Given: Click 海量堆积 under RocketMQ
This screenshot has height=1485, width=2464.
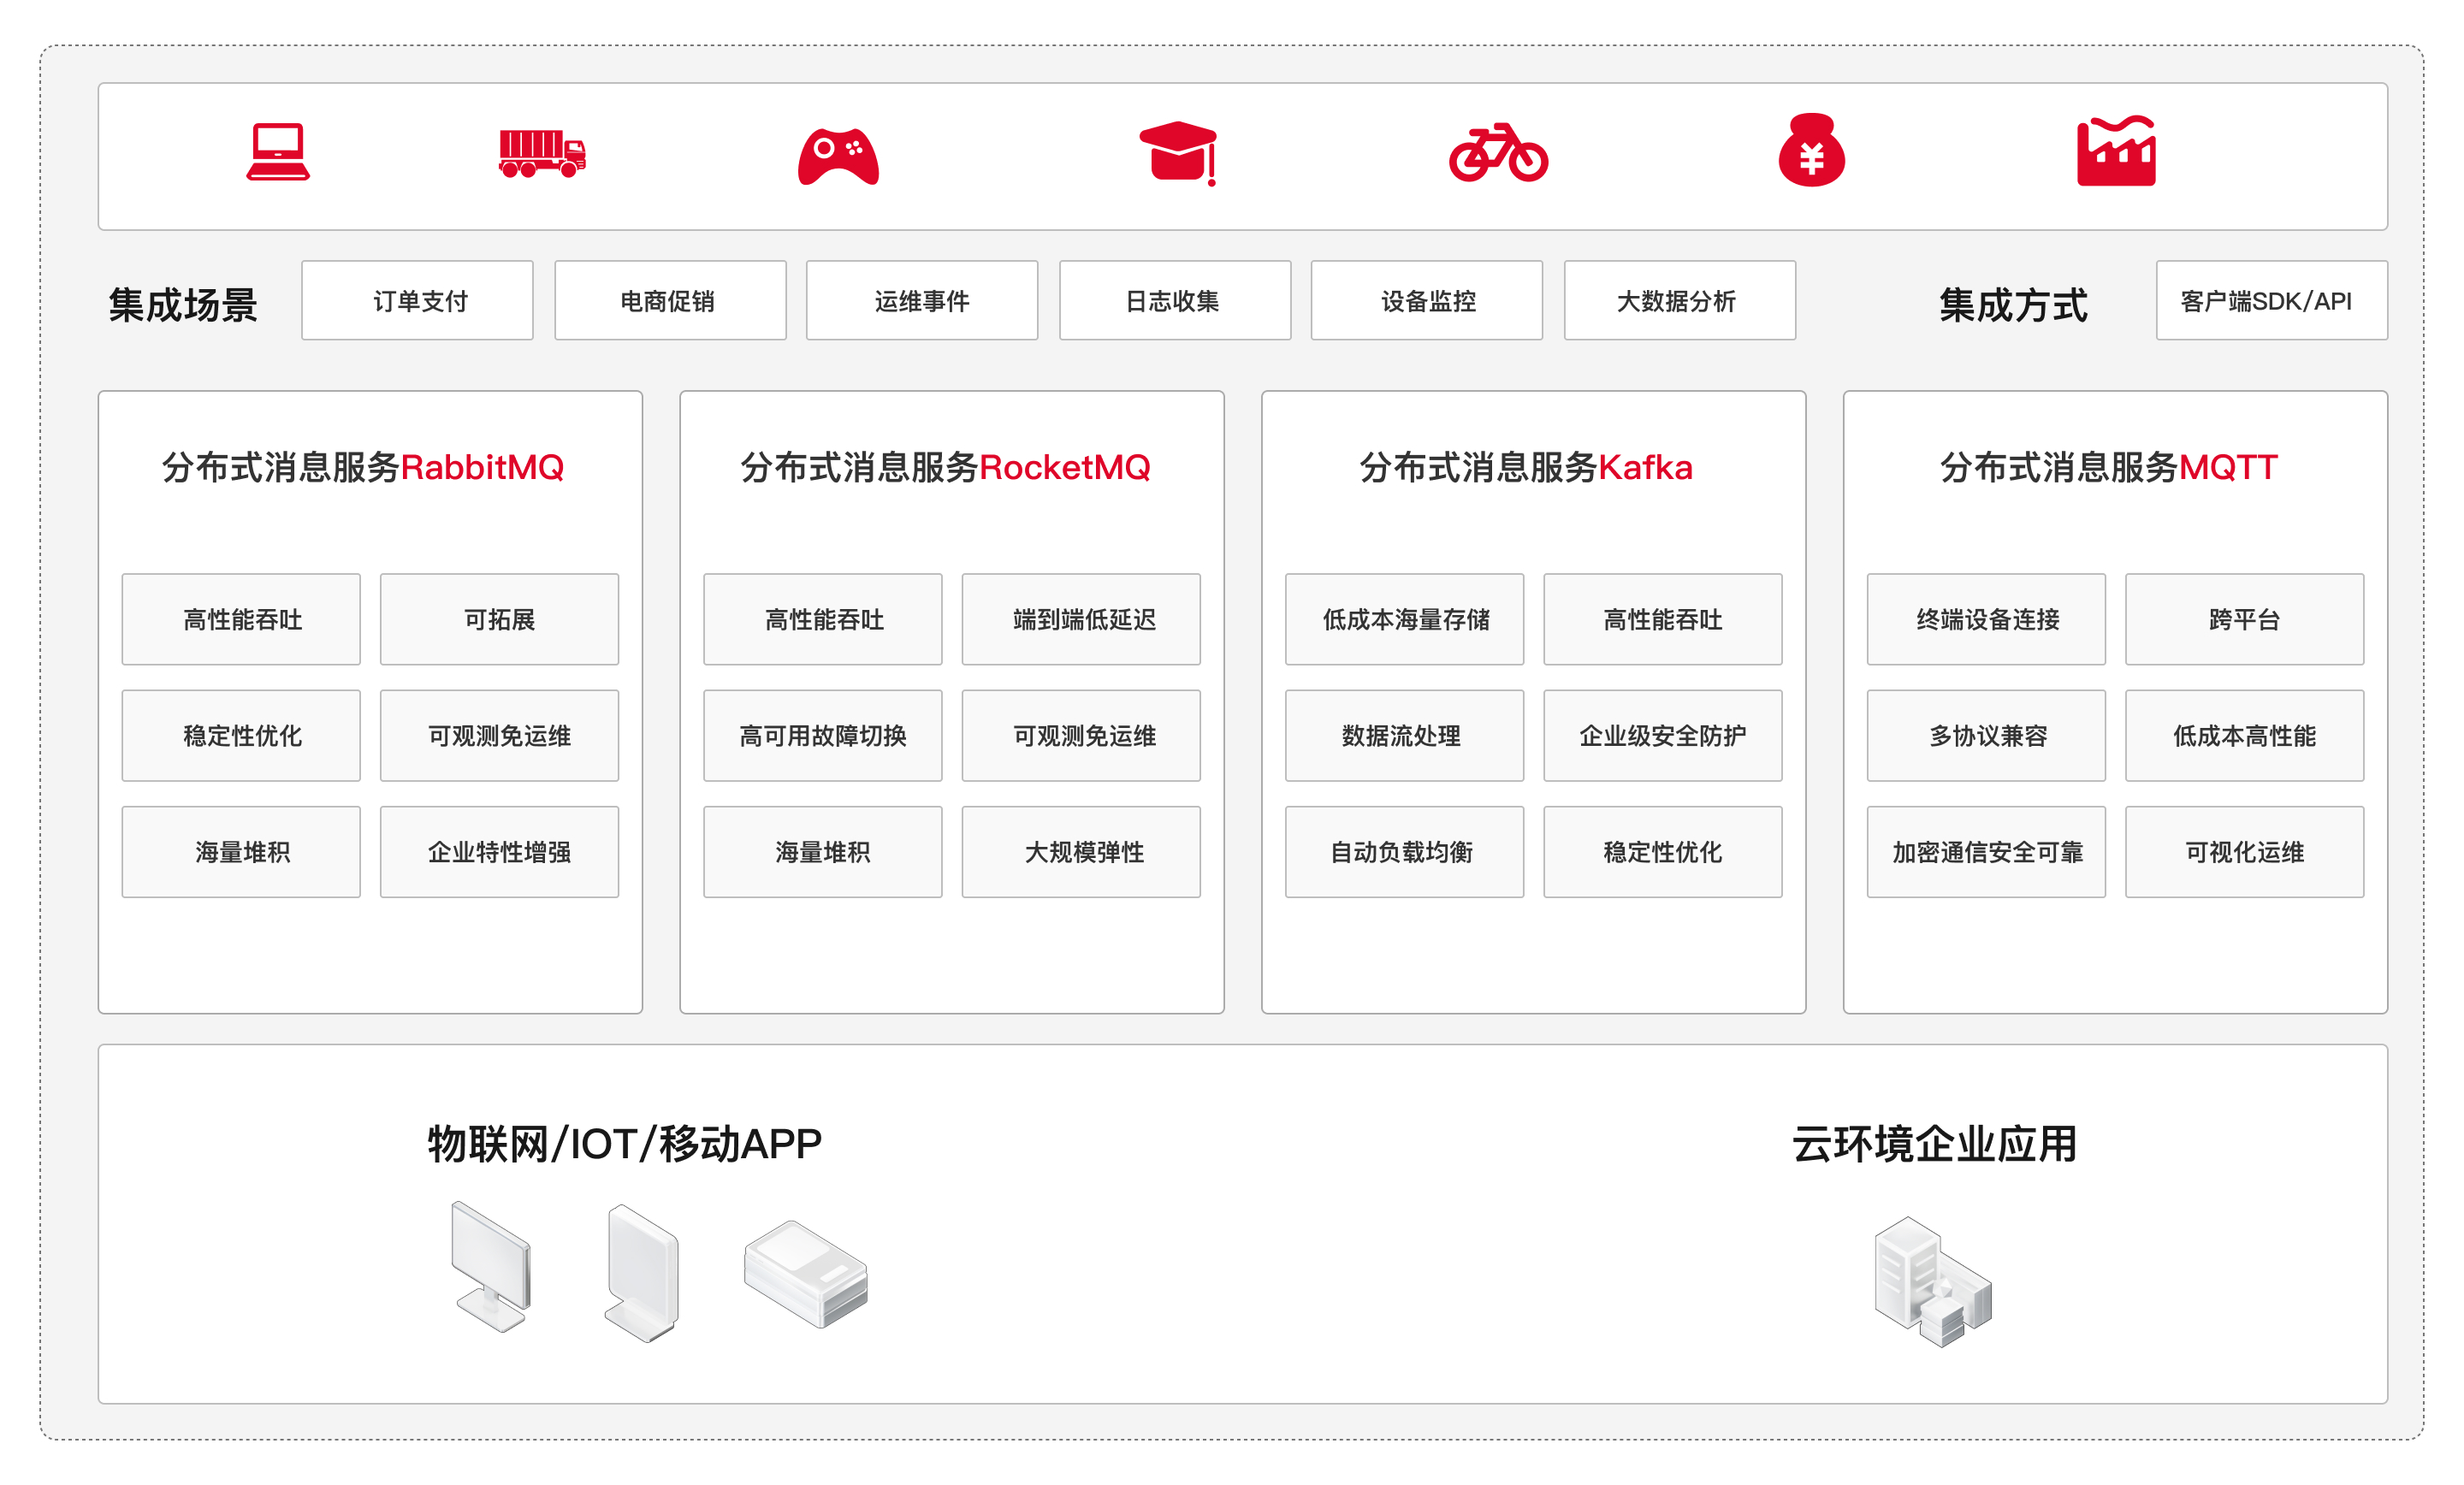Looking at the screenshot, I should pyautogui.click(x=823, y=851).
